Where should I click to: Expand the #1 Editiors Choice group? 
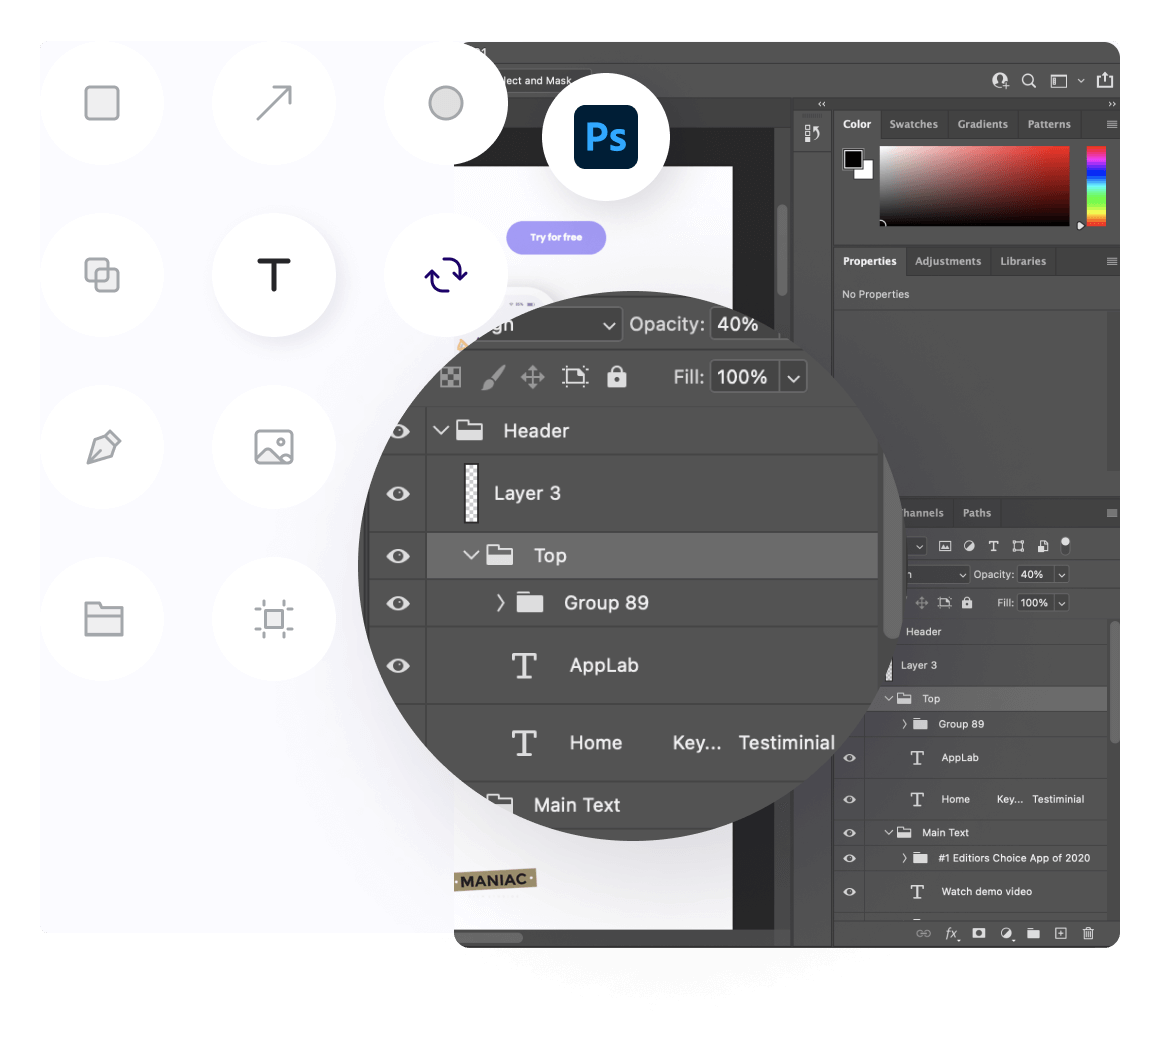tap(904, 858)
